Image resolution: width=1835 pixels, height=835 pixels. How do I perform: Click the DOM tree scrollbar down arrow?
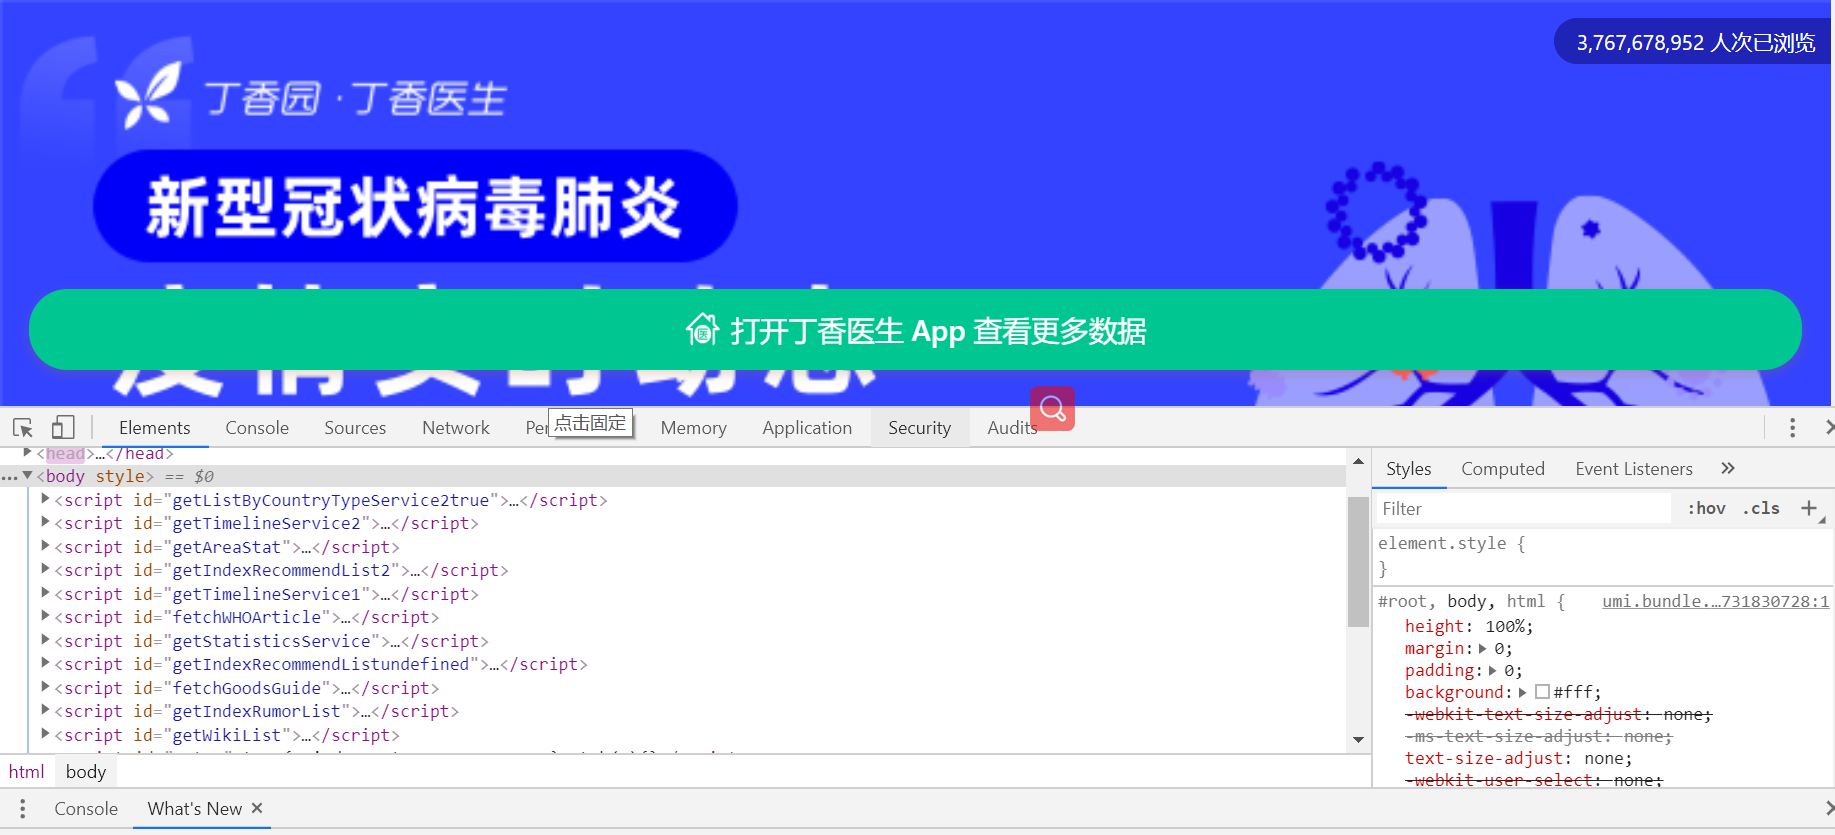pos(1358,740)
